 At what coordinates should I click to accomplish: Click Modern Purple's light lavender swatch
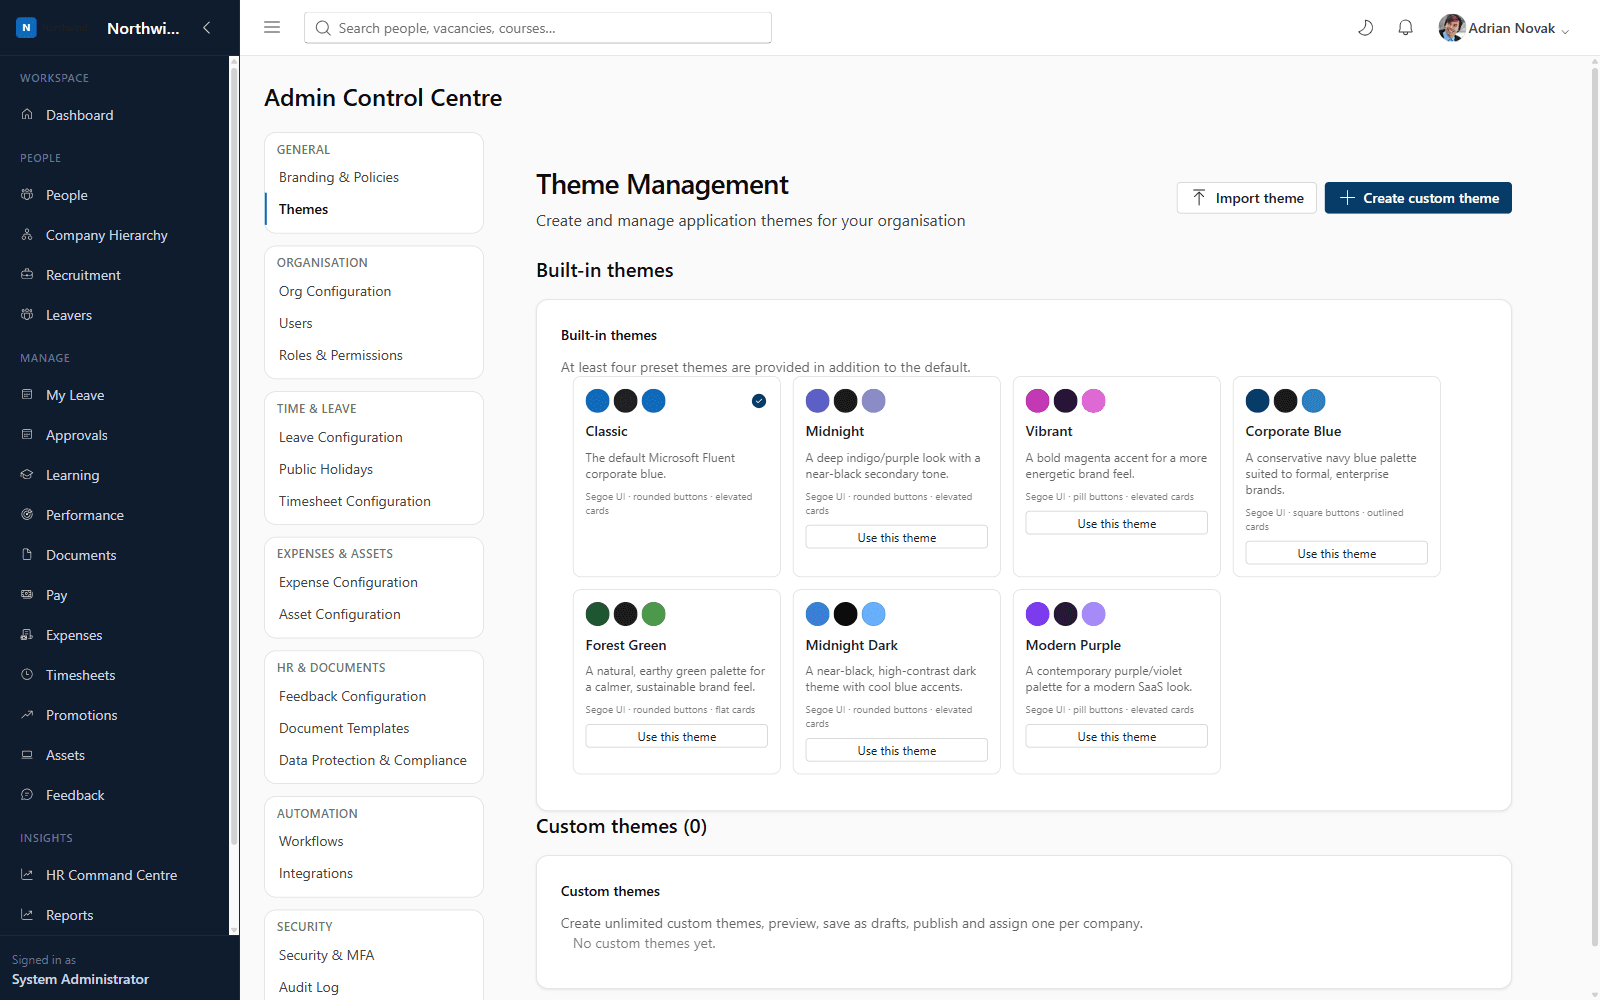(x=1094, y=614)
